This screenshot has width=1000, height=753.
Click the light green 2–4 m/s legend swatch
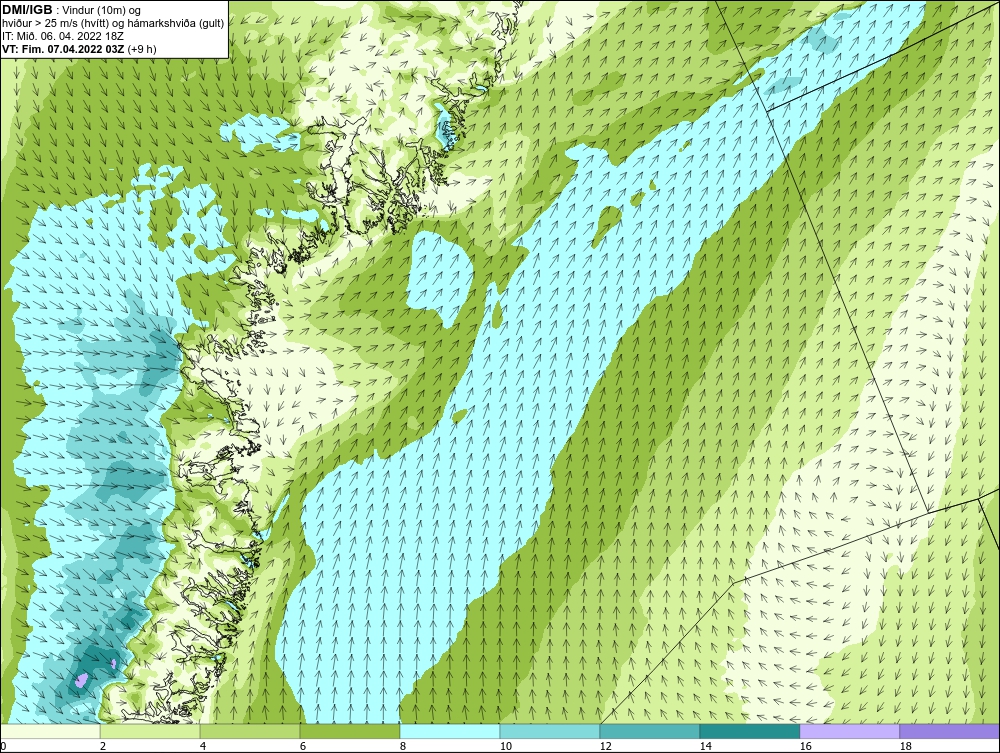(x=150, y=731)
